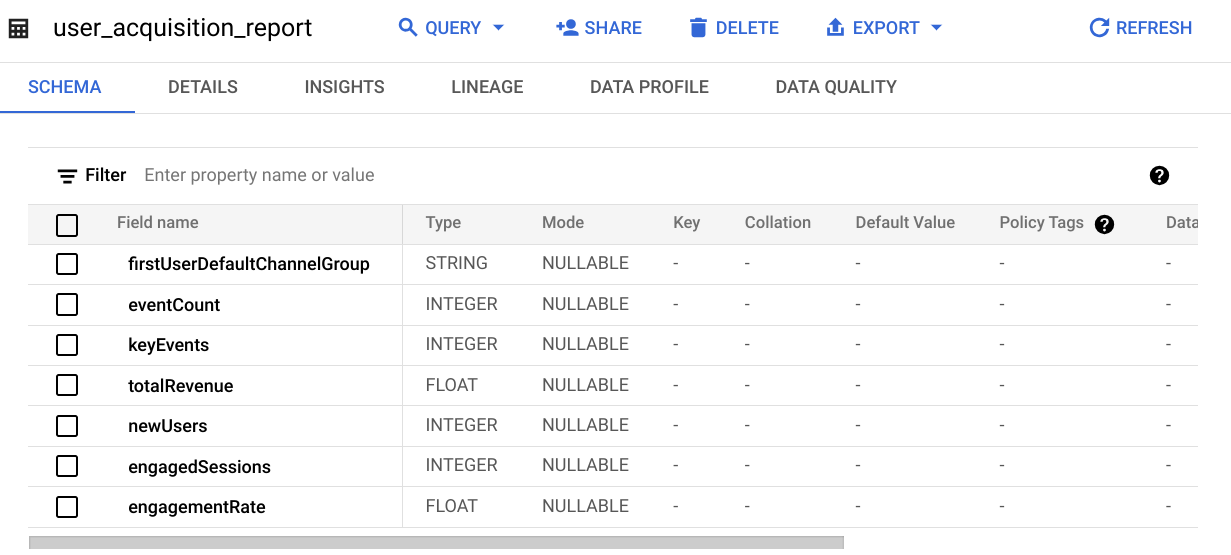Expand the Export dropdown arrow

click(937, 28)
